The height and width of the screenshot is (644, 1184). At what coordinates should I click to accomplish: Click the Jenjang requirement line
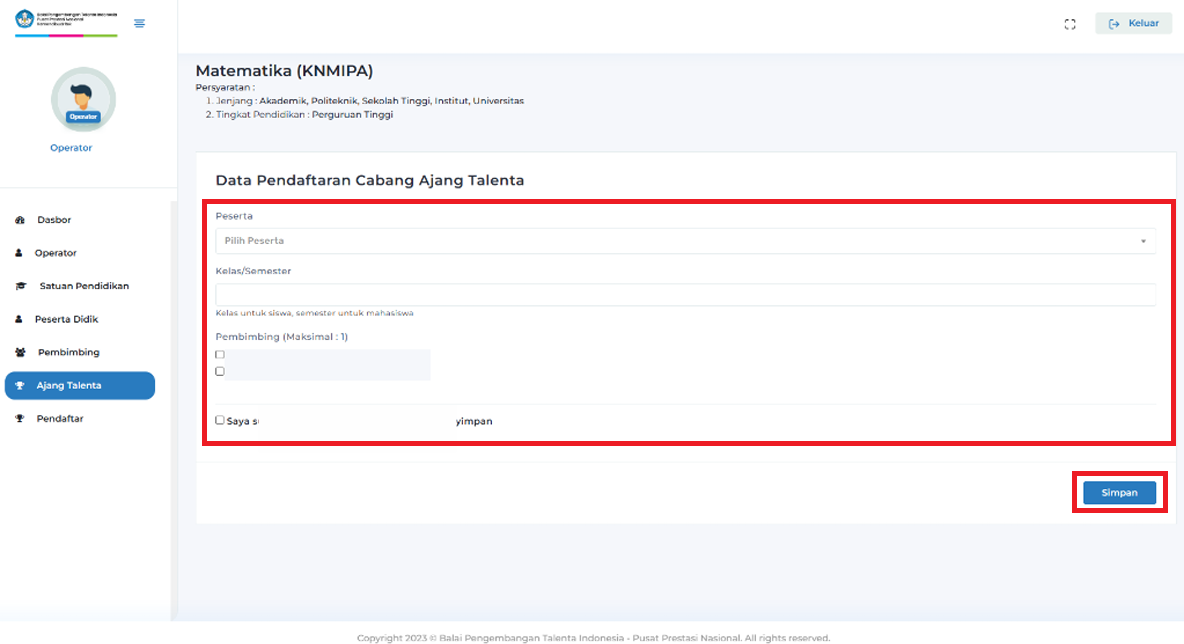(x=370, y=101)
